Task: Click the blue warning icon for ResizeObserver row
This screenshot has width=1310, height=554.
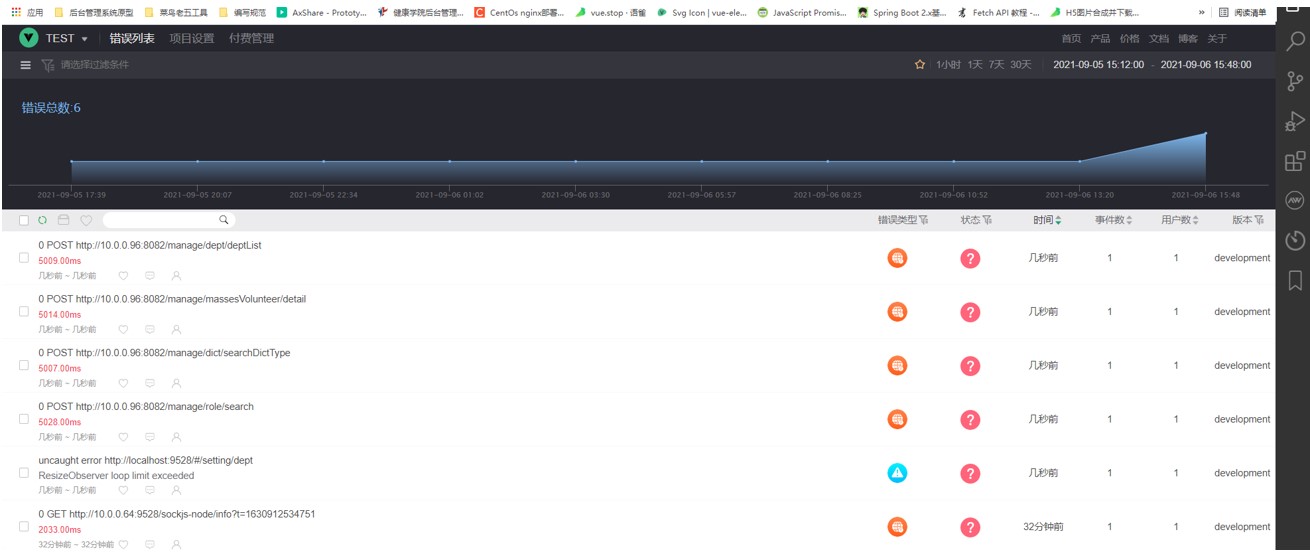Action: [897, 473]
